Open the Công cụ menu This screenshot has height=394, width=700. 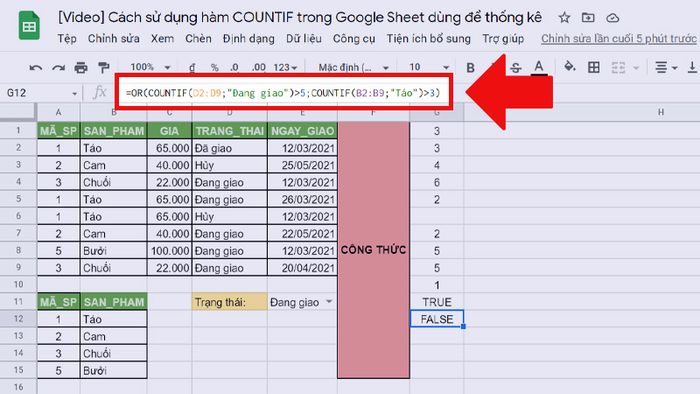[x=354, y=39]
